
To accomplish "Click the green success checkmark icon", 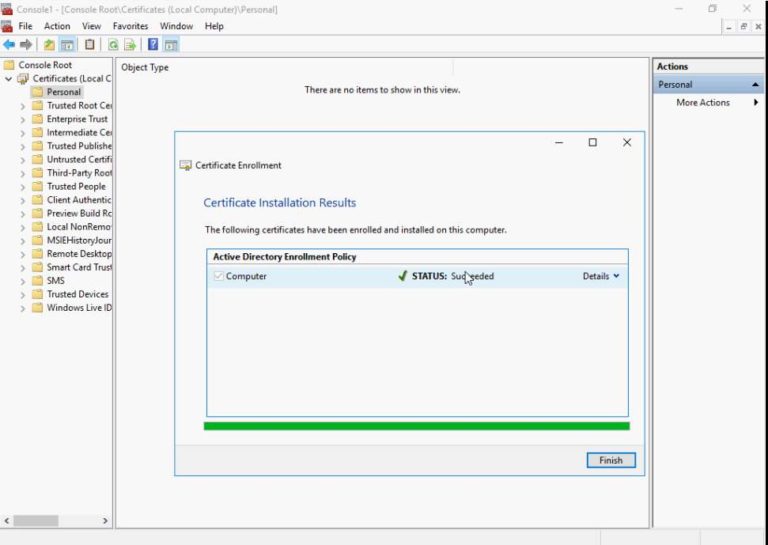I will point(403,276).
